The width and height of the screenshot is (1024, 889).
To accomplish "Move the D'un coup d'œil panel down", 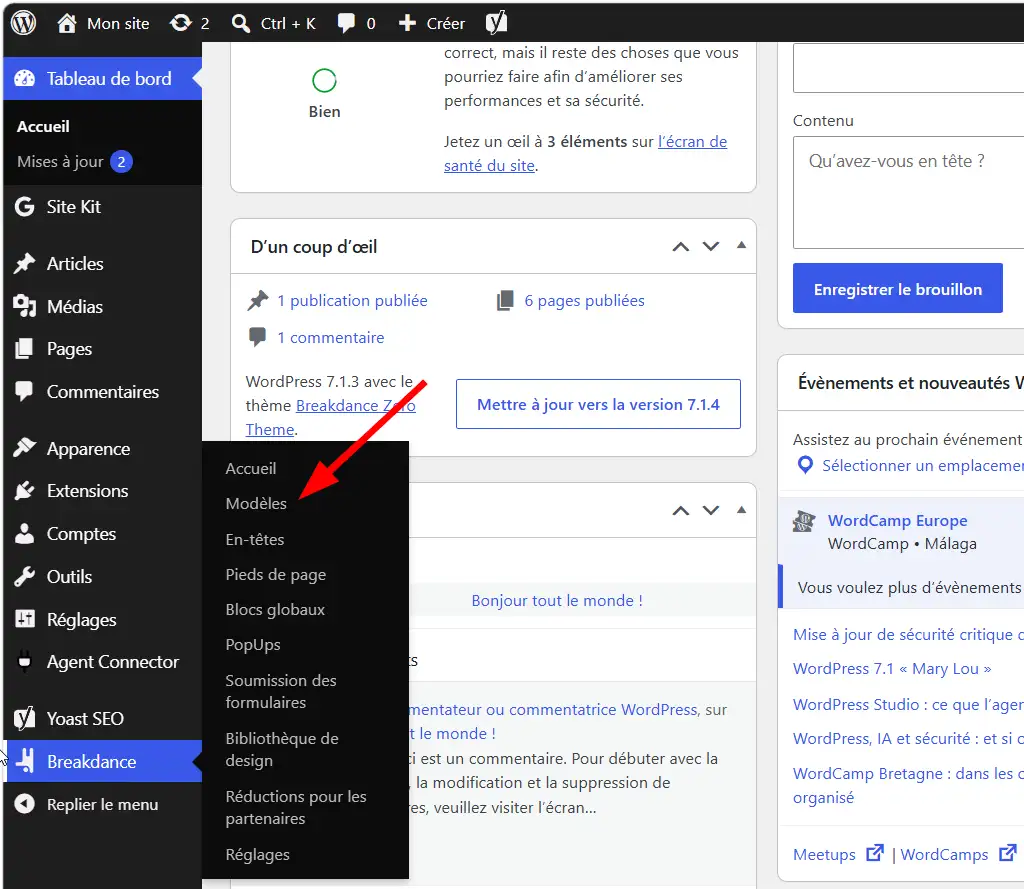I will pos(711,246).
